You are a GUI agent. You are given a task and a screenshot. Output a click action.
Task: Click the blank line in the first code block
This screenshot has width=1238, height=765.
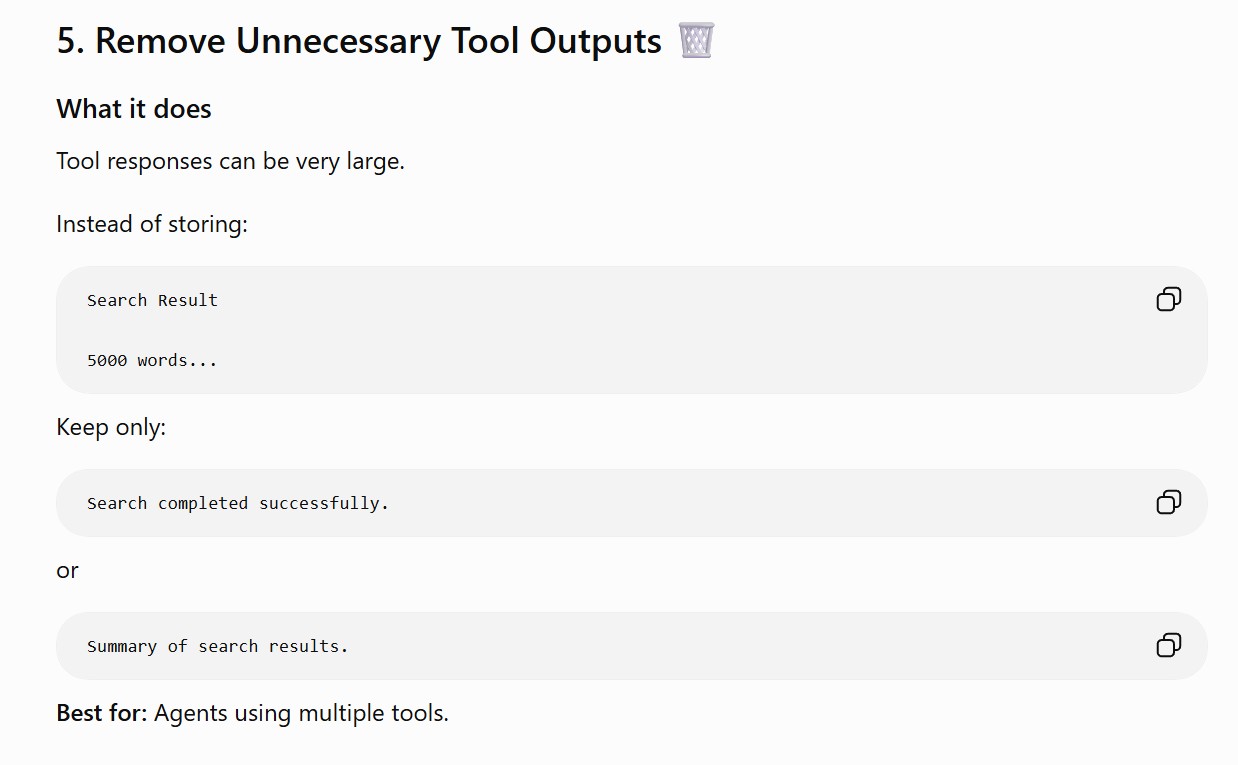pos(632,330)
